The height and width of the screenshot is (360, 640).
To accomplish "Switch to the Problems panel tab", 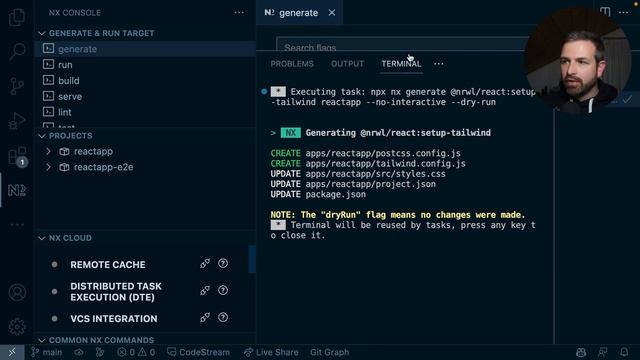I will [x=292, y=64].
